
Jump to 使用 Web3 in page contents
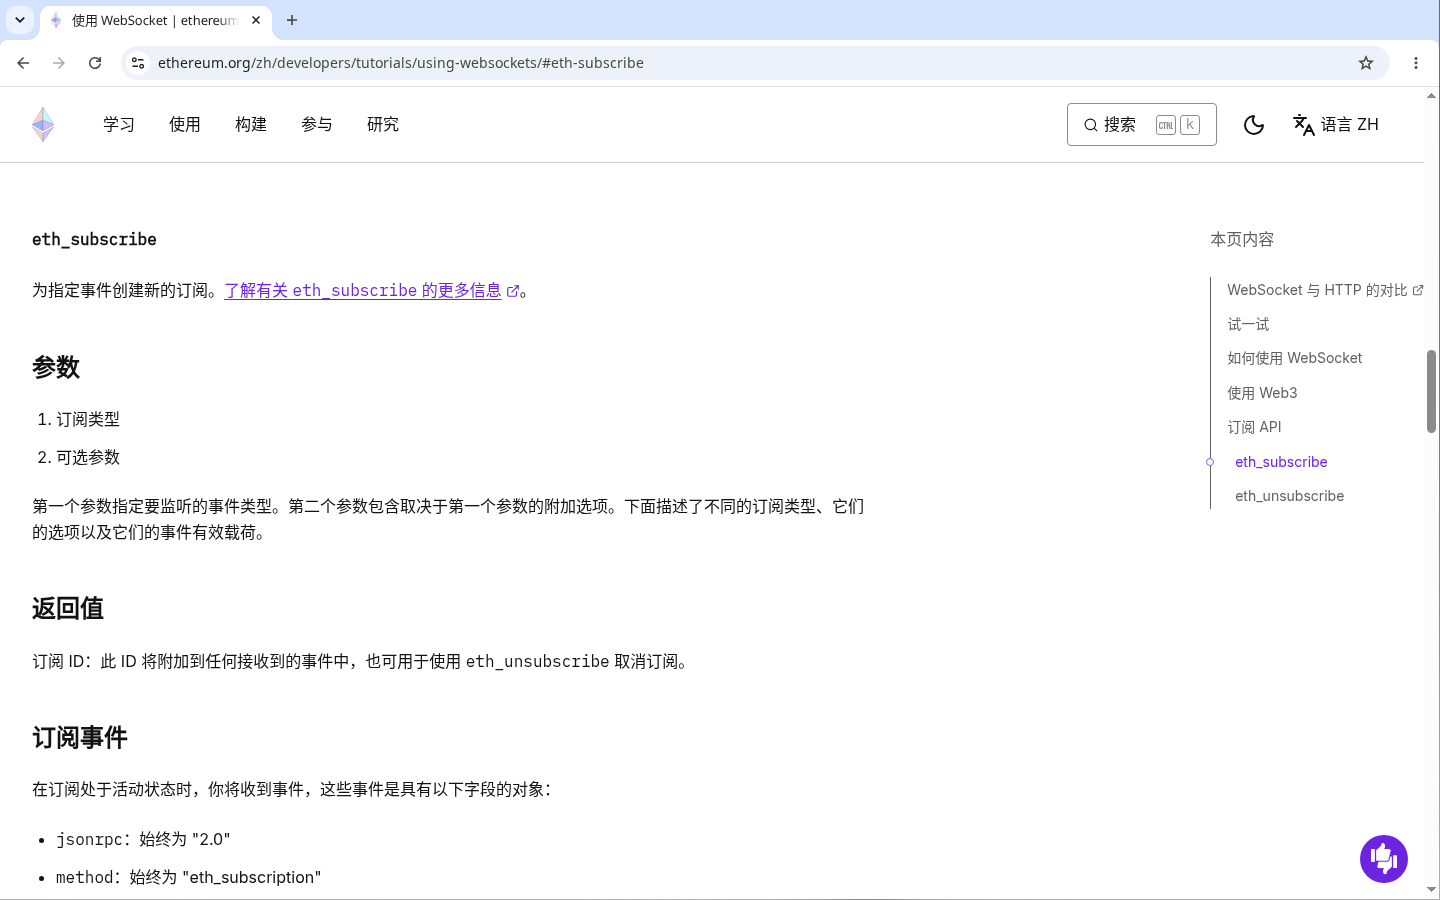pos(1262,393)
